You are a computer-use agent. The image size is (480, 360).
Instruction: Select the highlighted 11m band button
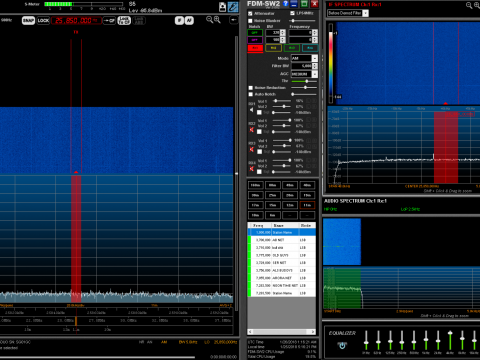(x=307, y=205)
